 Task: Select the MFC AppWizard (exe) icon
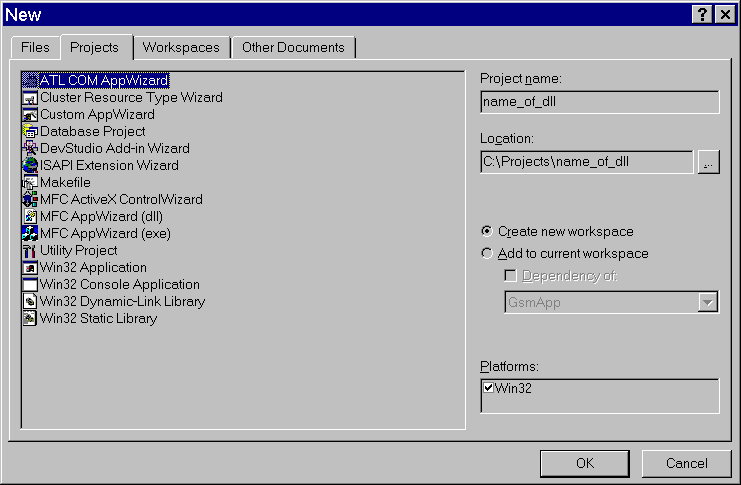click(30, 233)
